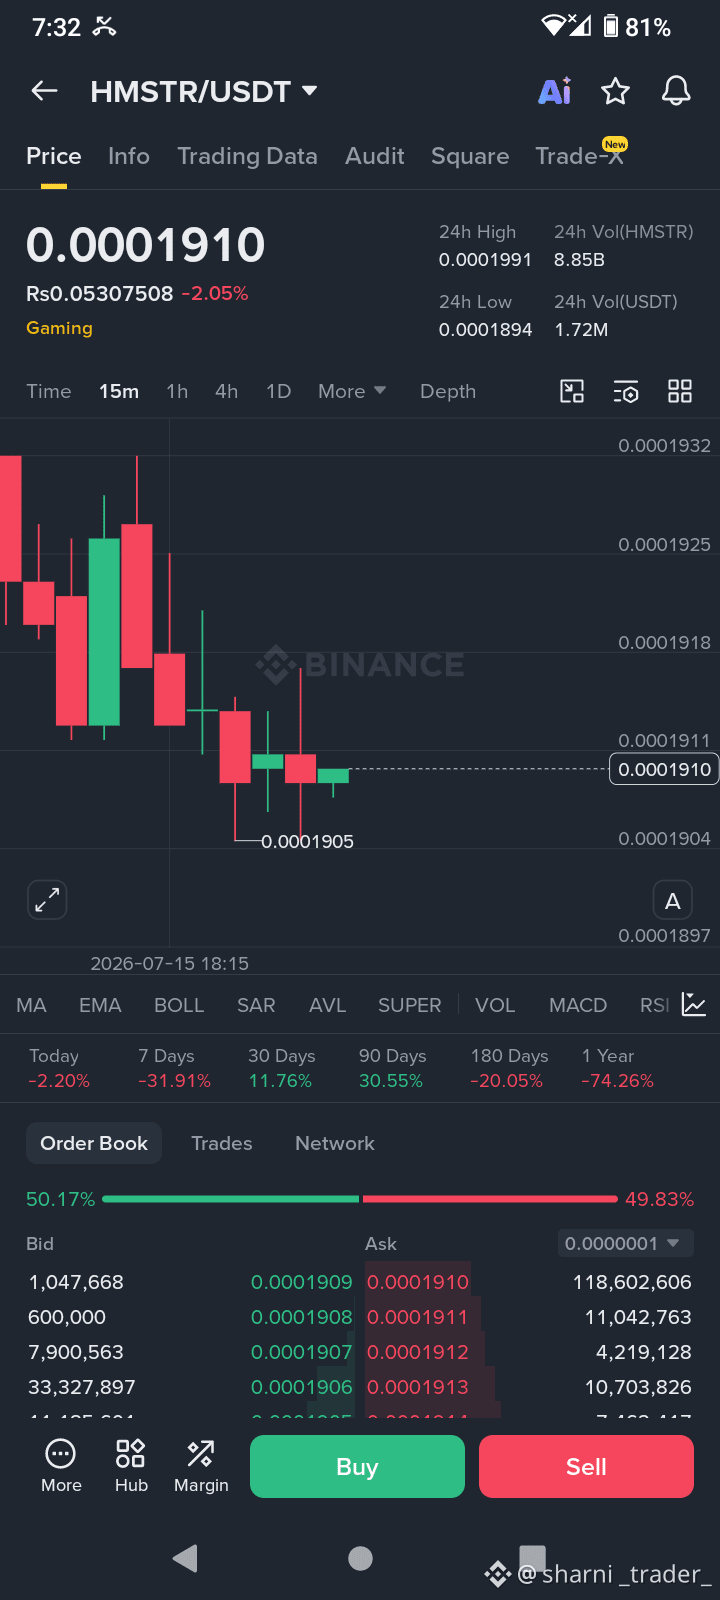This screenshot has height=1600, width=720.
Task: Tap the Gaming category tag
Action: [x=59, y=328]
